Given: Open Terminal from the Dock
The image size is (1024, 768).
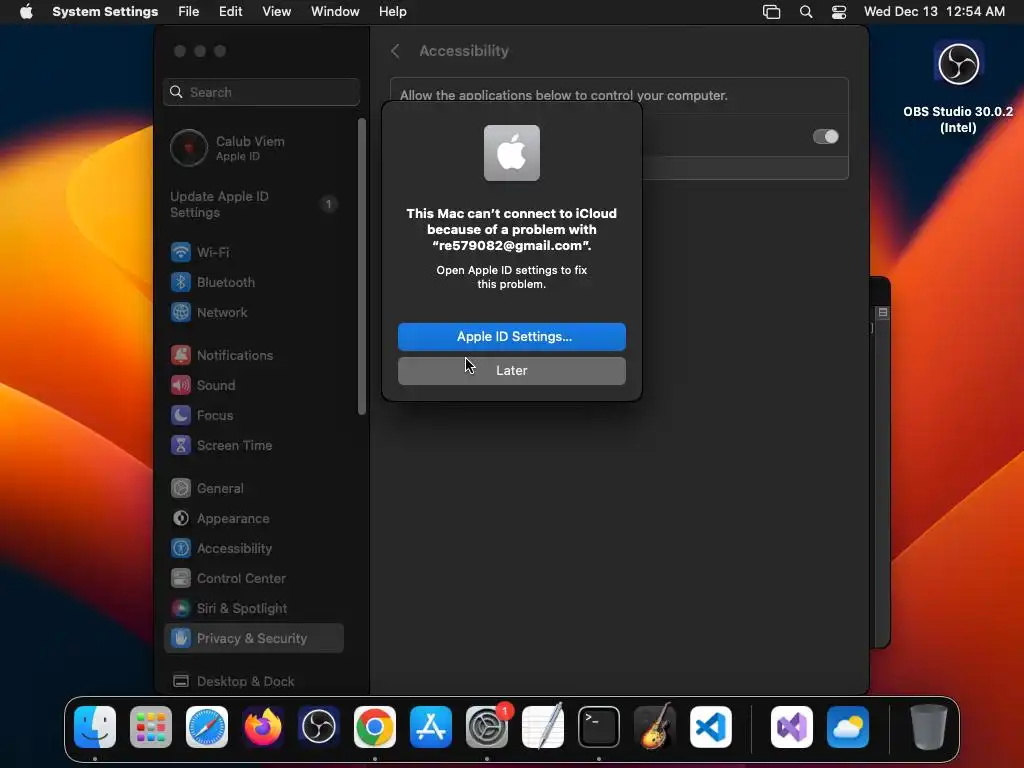Looking at the screenshot, I should (599, 727).
